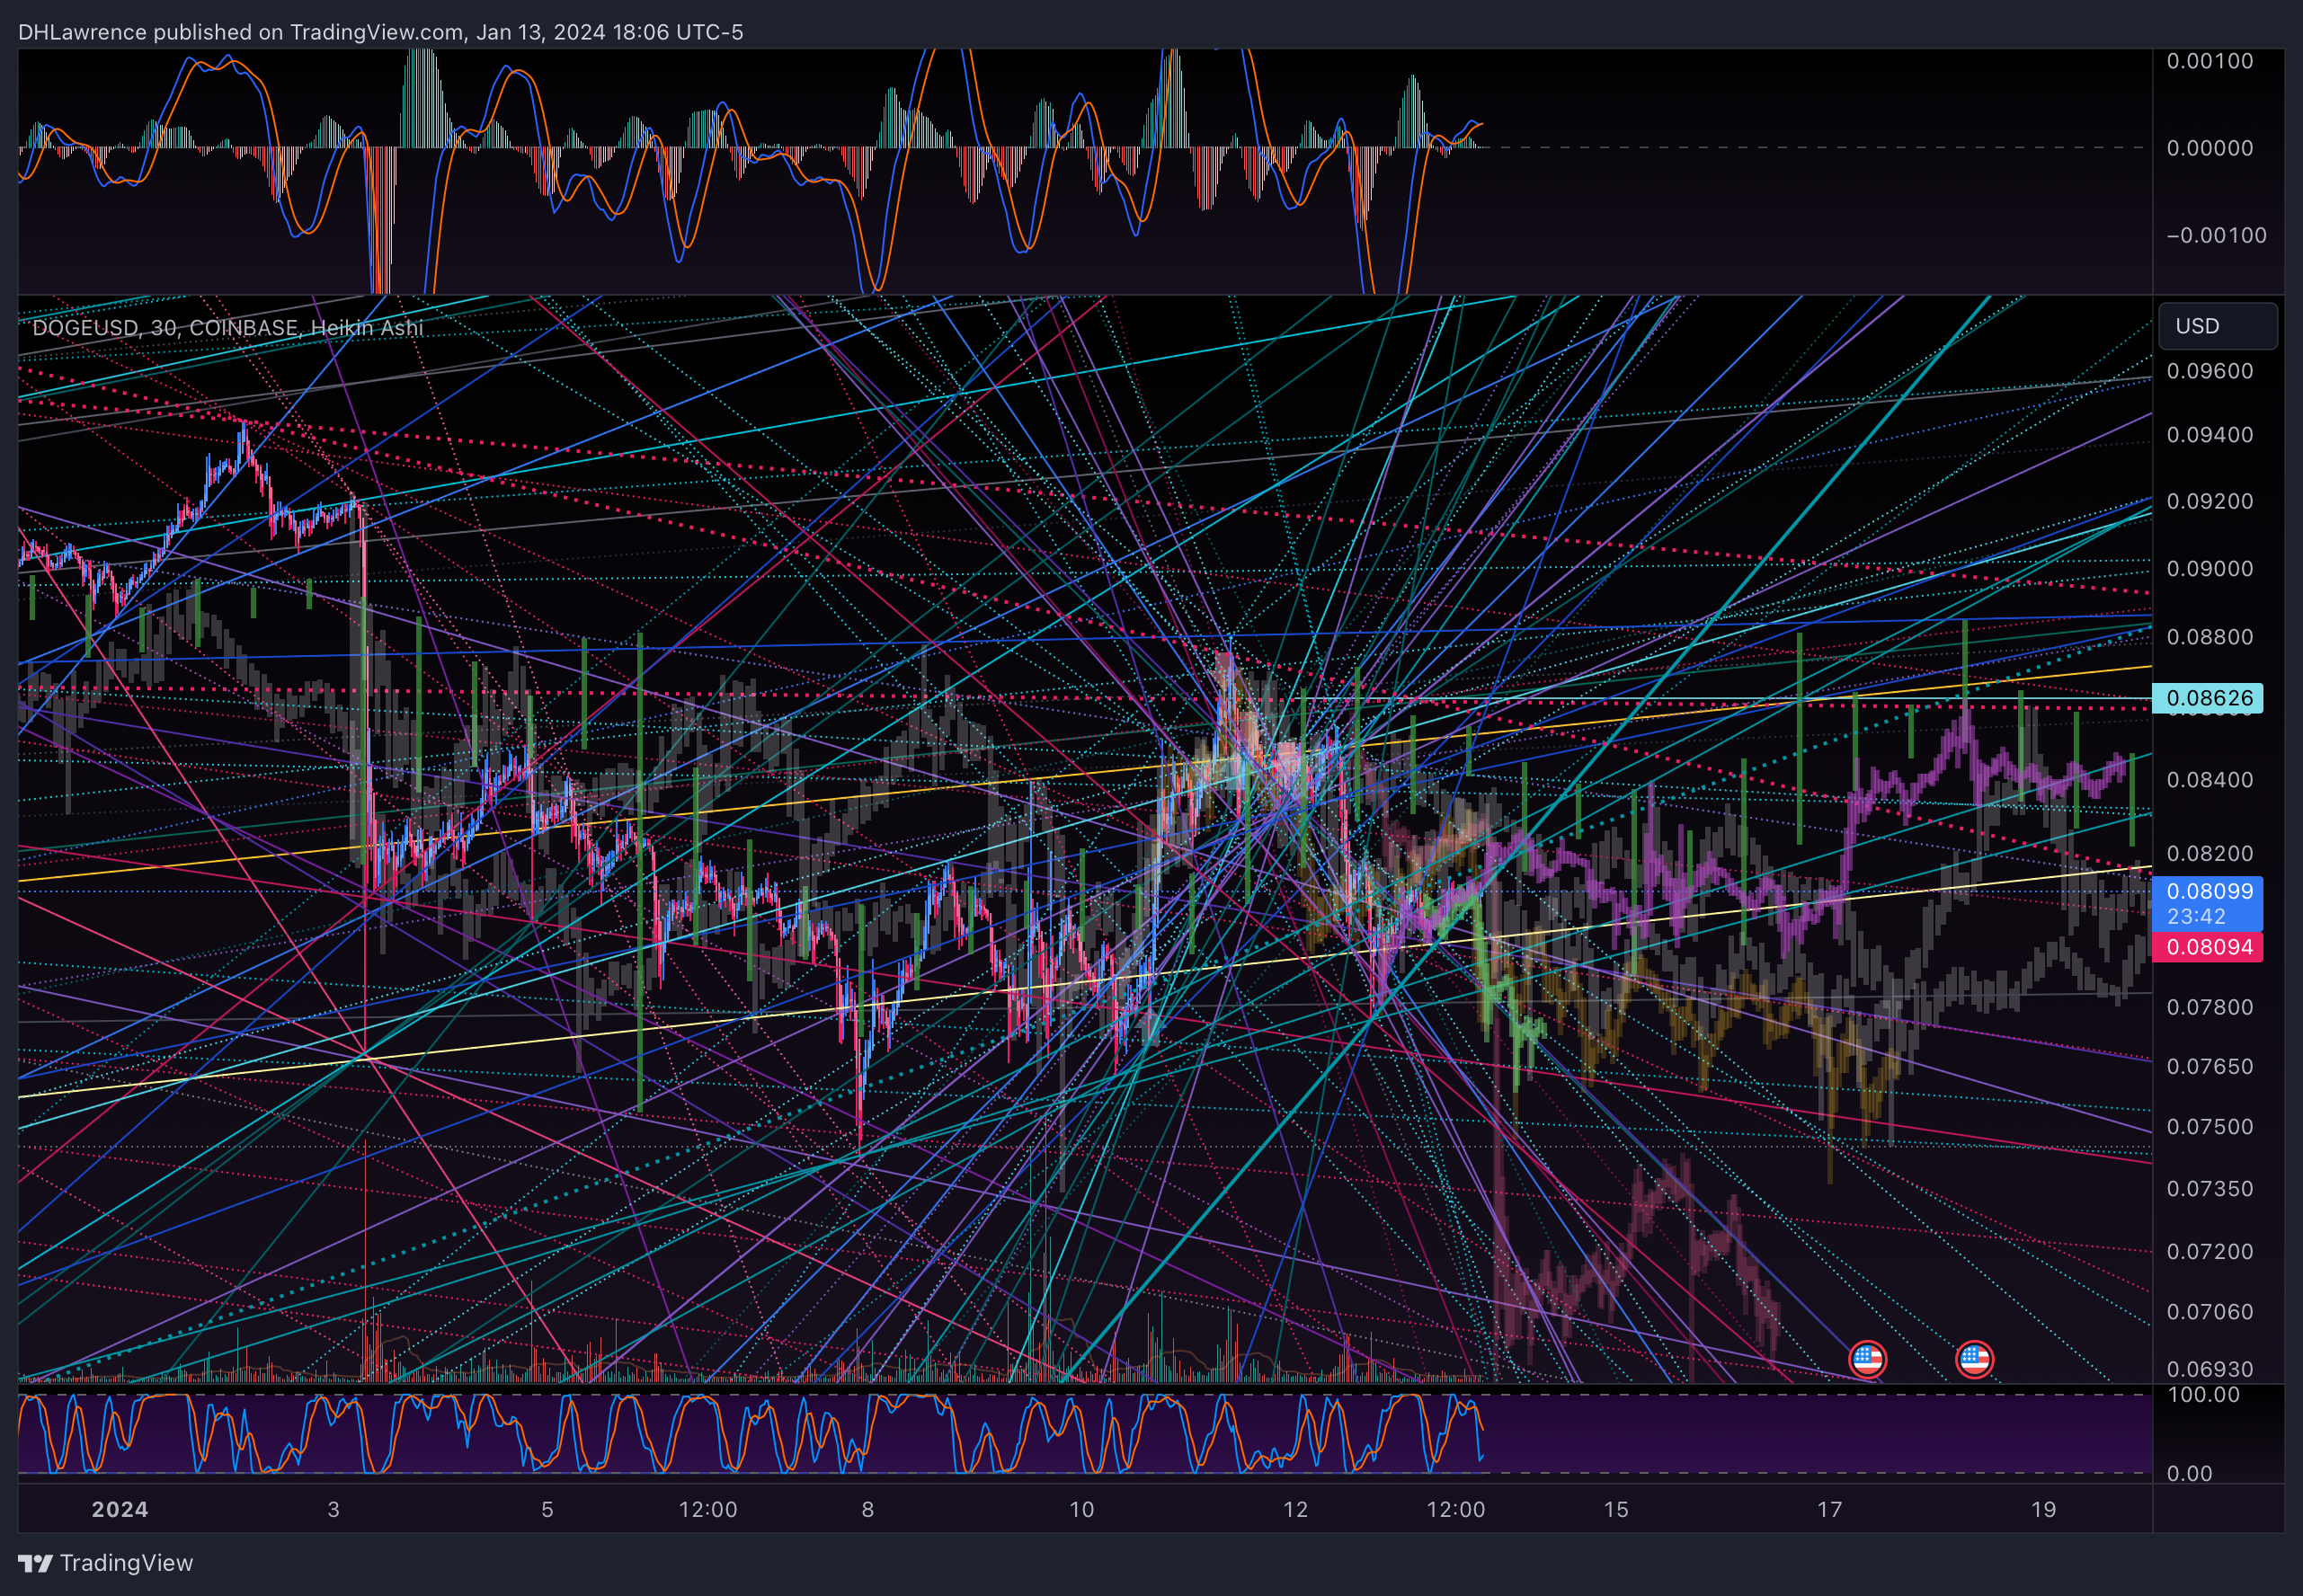2303x1596 pixels.
Task: Click the 0.08400 price axis value
Action: (2210, 779)
